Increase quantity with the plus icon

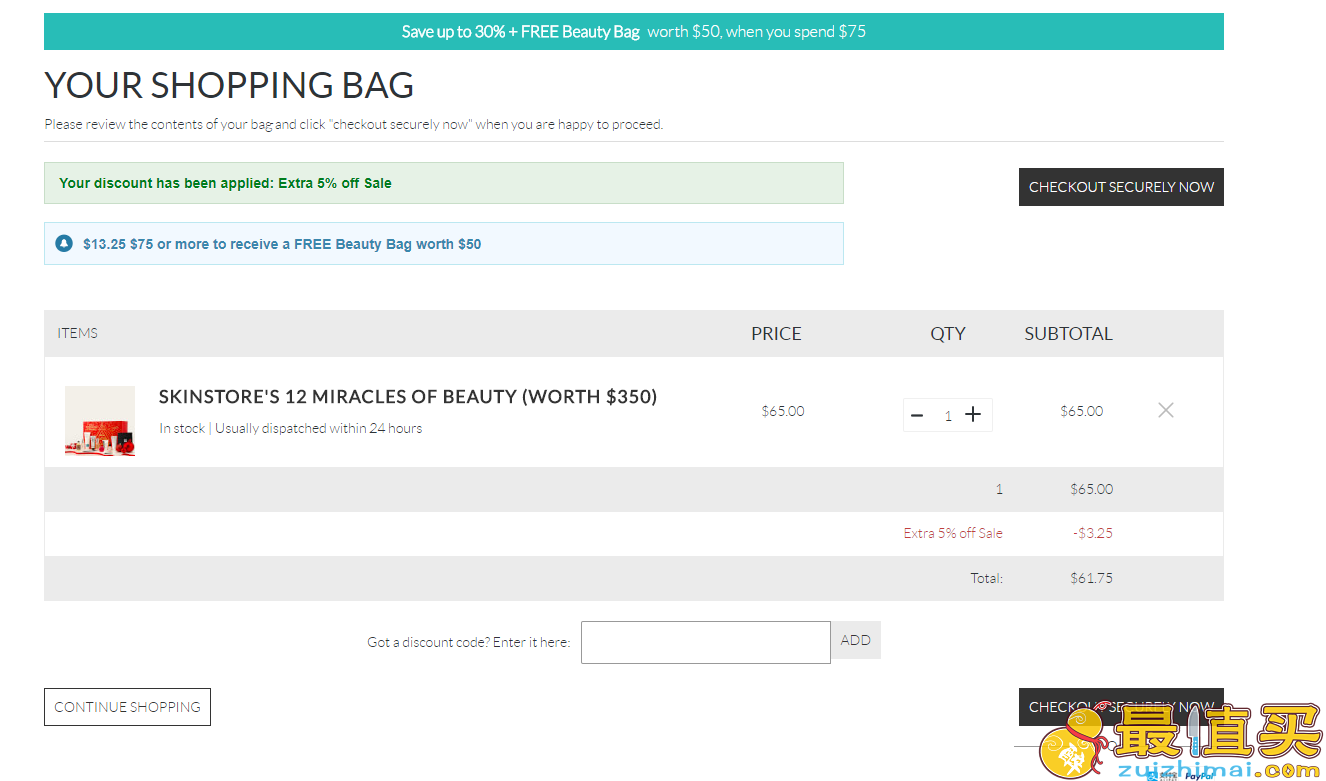[973, 415]
